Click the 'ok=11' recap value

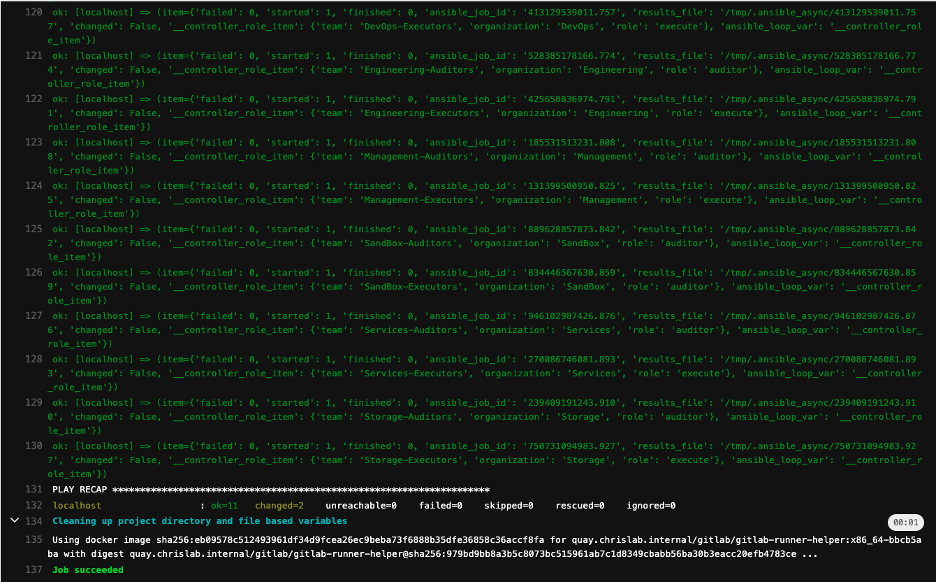(224, 506)
